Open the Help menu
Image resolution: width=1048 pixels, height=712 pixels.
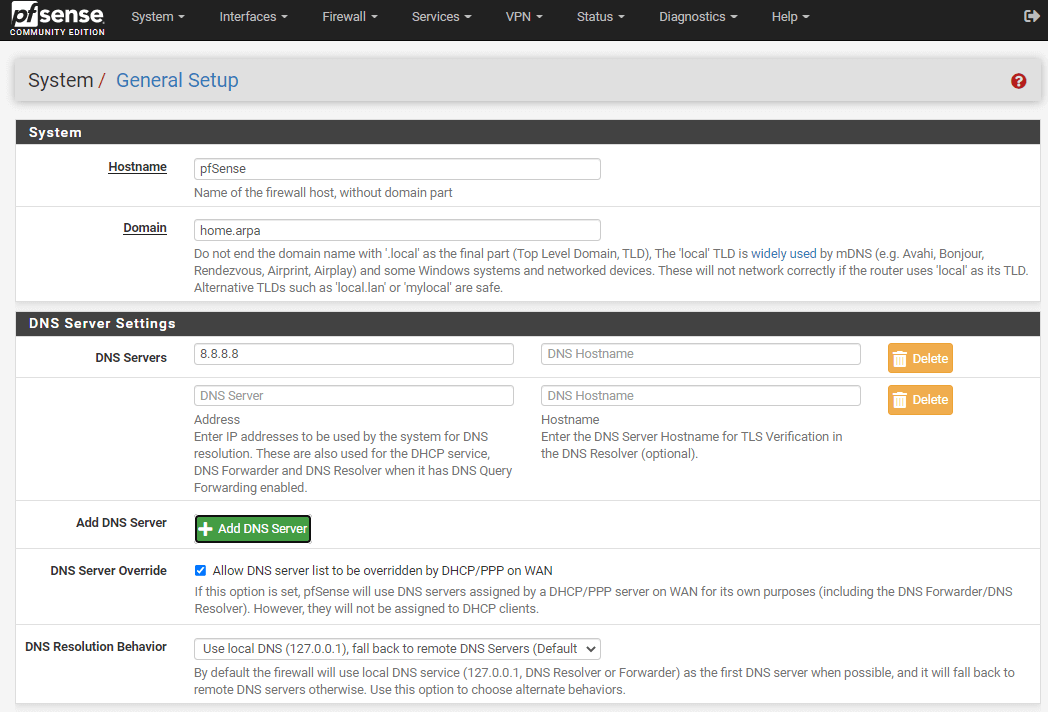point(790,17)
